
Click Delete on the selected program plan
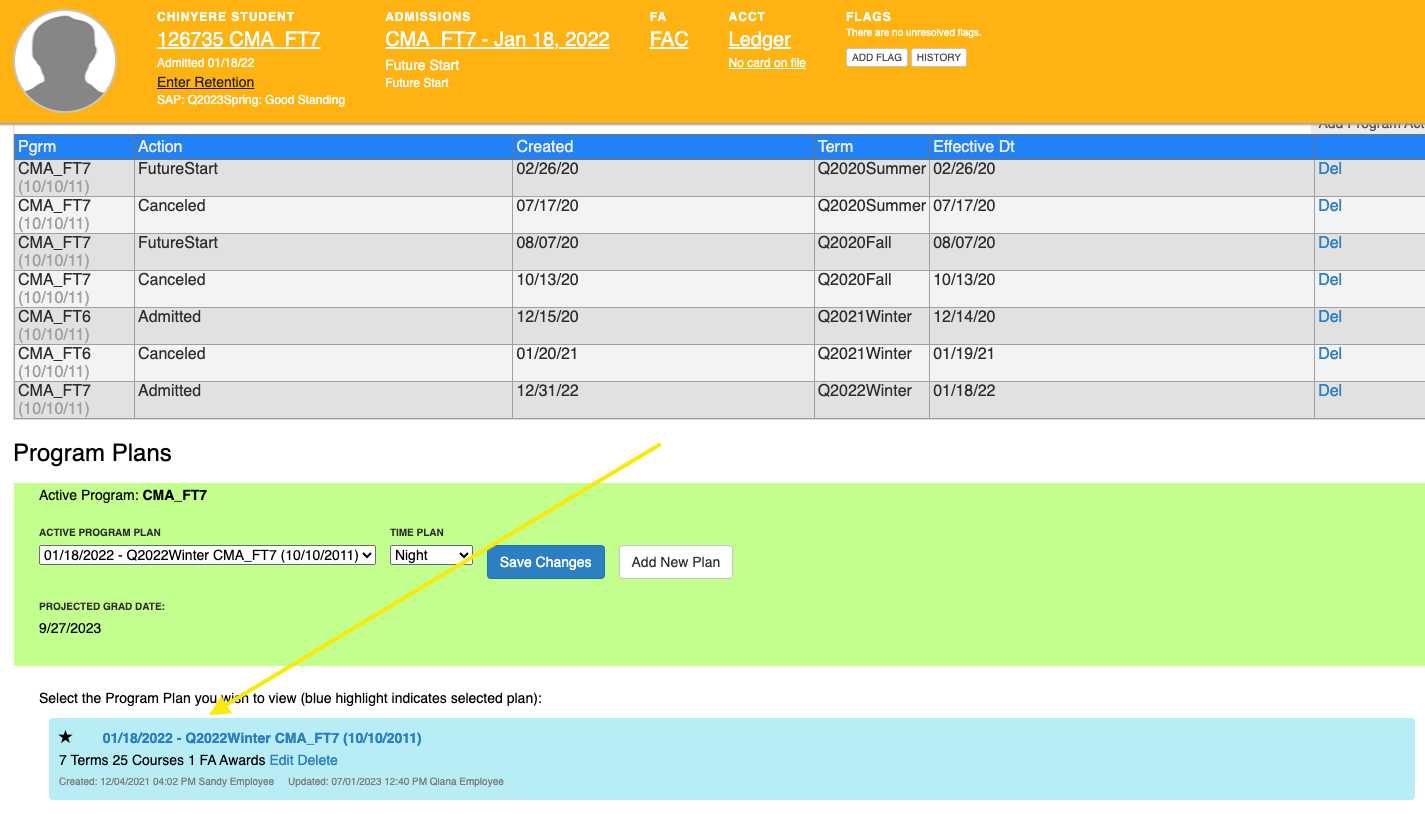[318, 760]
